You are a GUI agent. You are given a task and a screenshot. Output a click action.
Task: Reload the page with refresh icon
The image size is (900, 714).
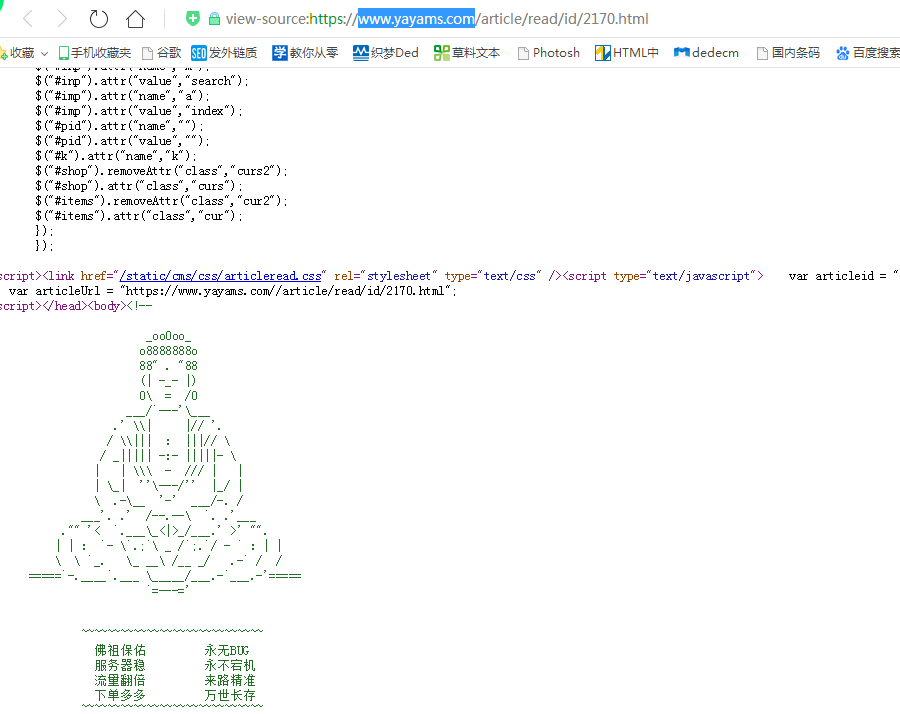[98, 19]
